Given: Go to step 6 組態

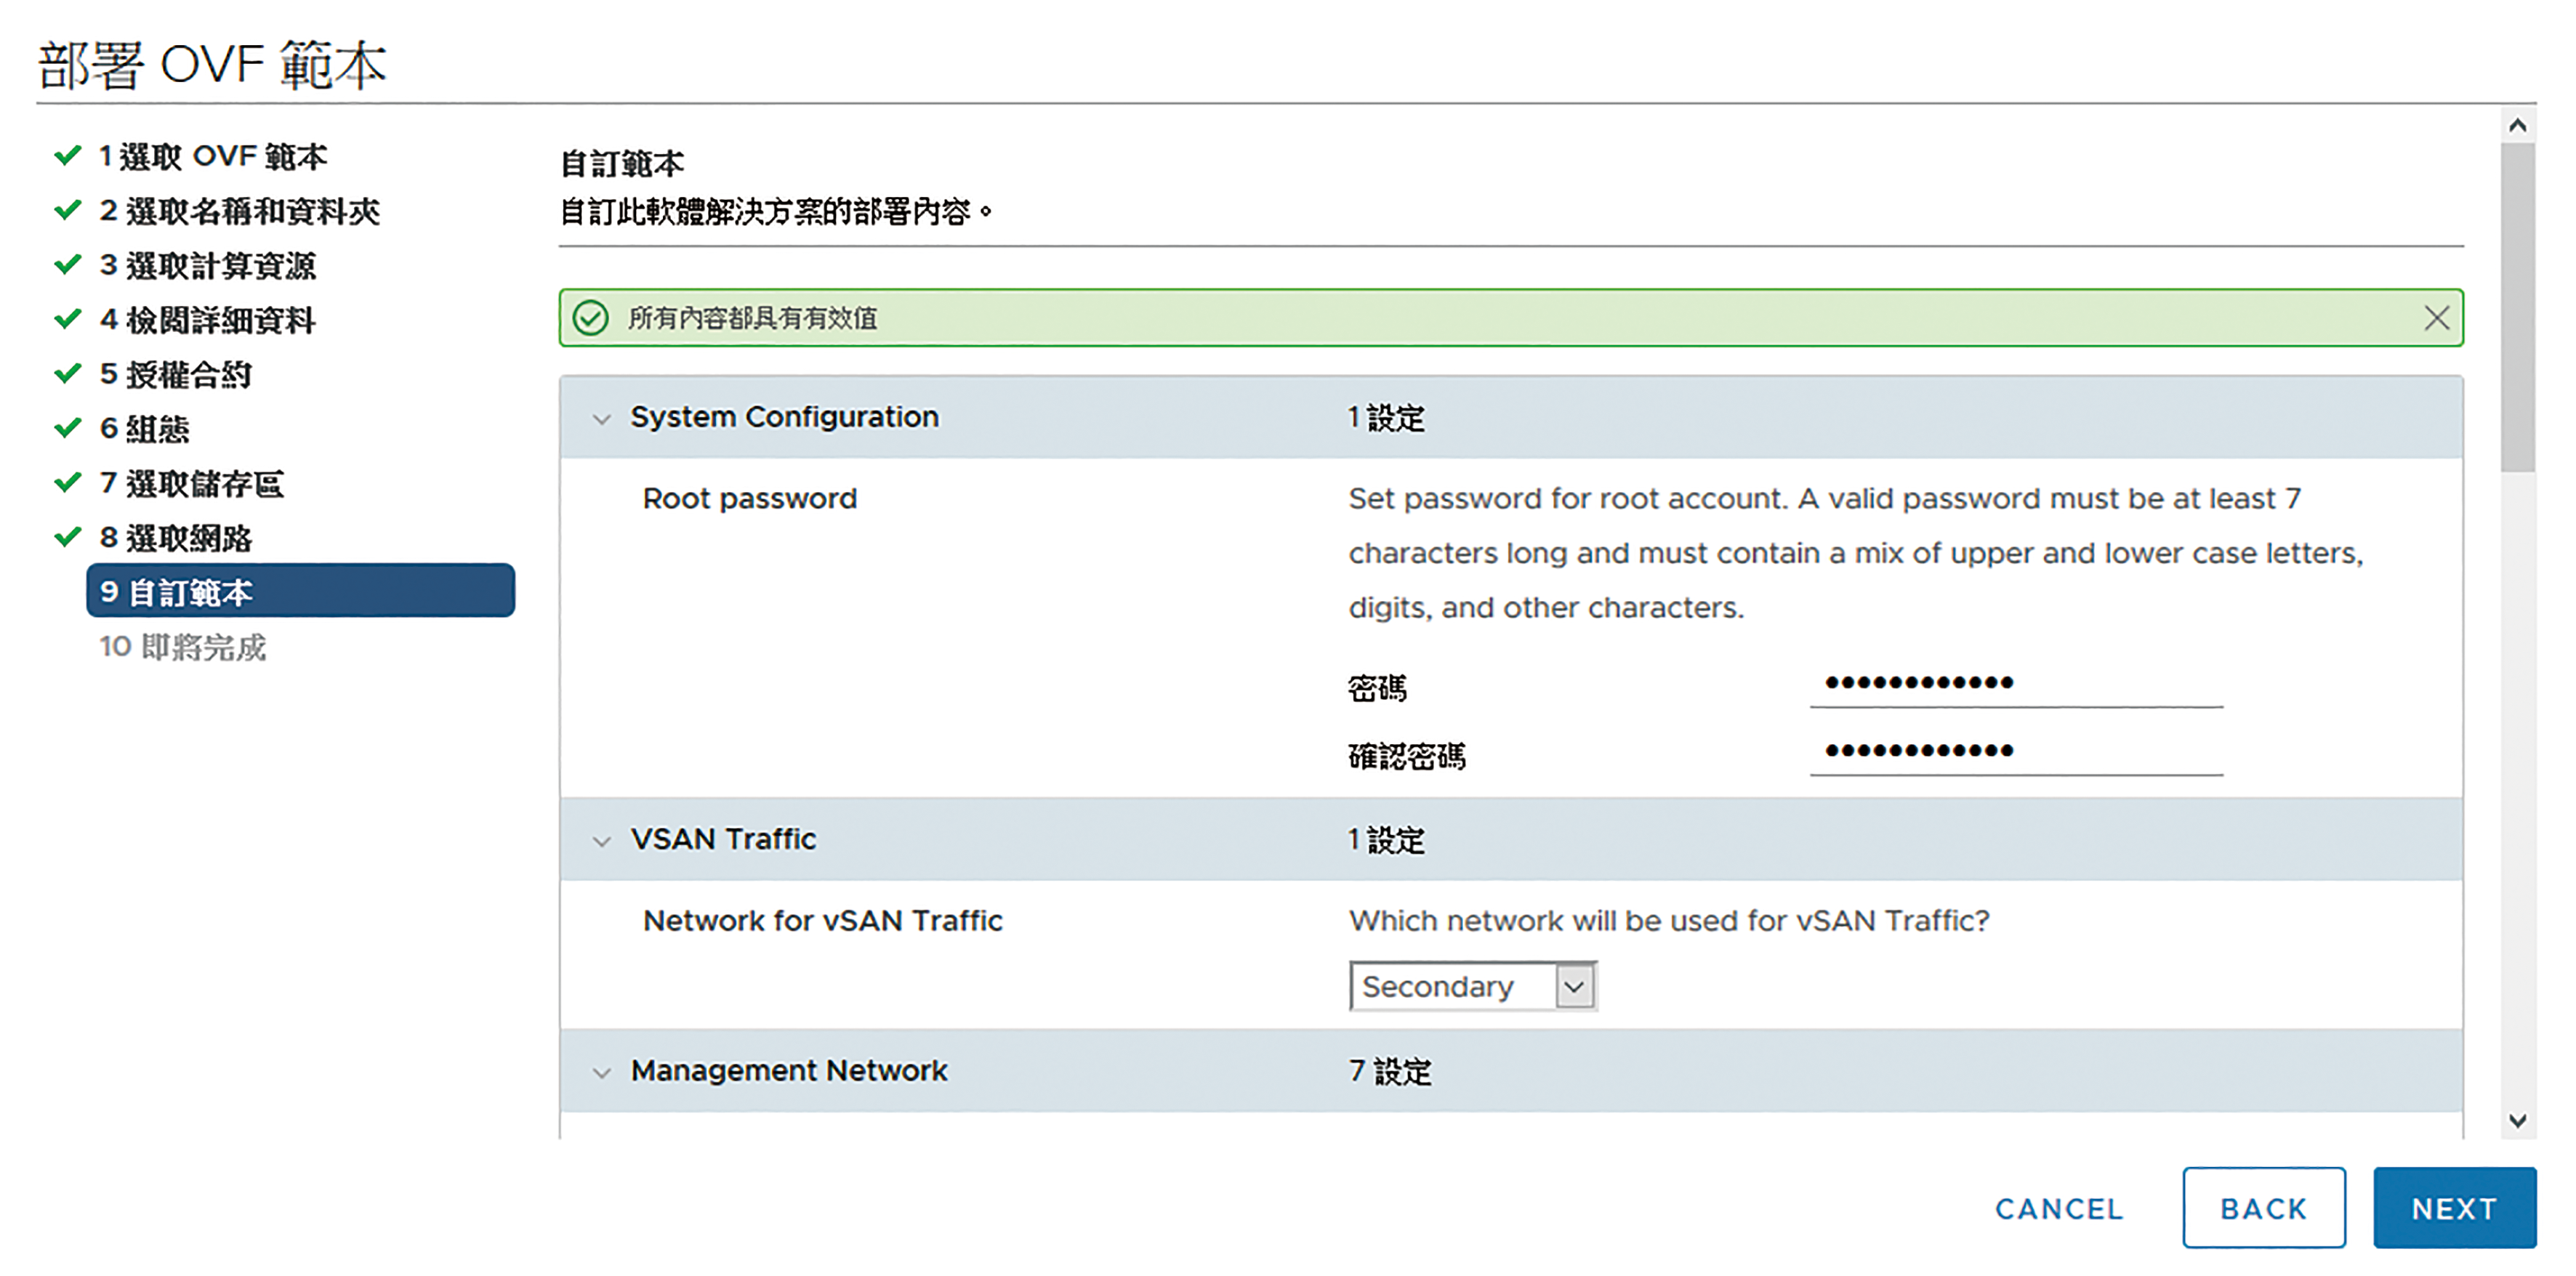Looking at the screenshot, I should (x=144, y=428).
